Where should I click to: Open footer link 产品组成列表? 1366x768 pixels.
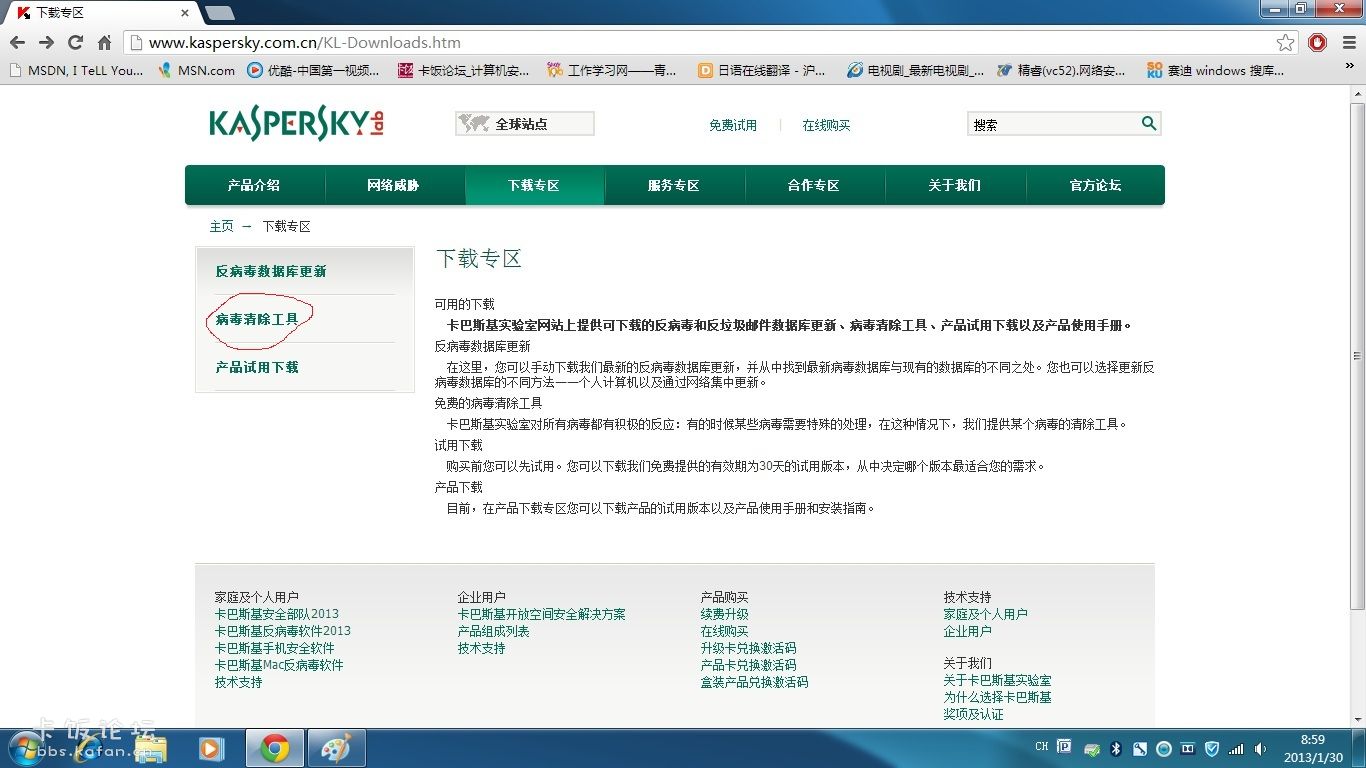tap(493, 631)
